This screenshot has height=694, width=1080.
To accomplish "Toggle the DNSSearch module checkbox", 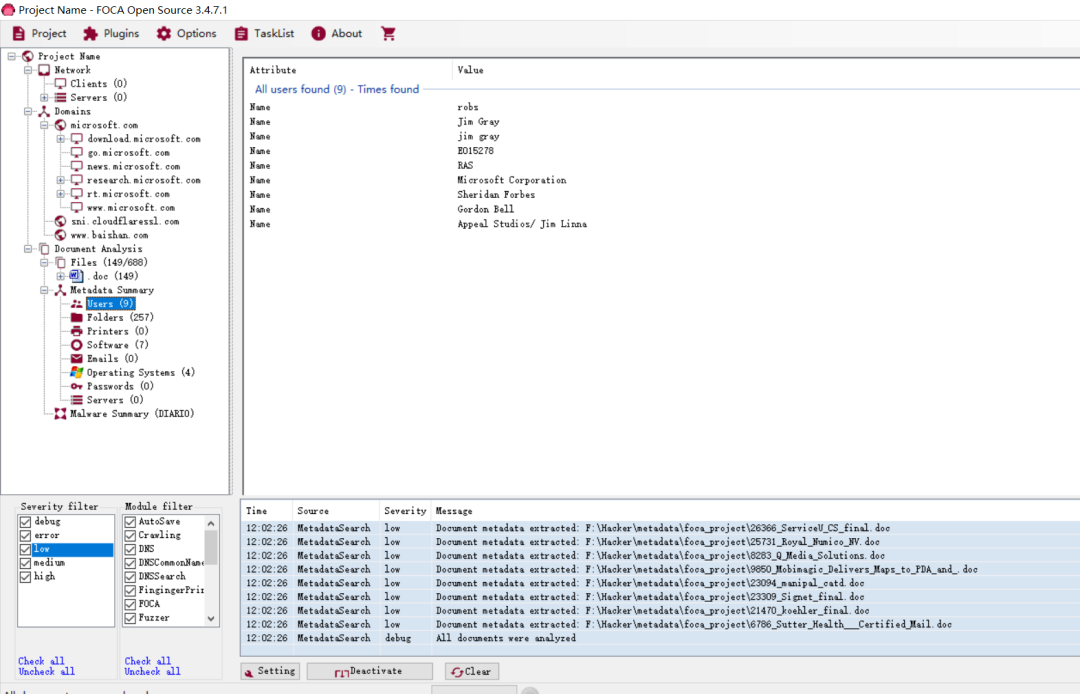I will tap(130, 577).
